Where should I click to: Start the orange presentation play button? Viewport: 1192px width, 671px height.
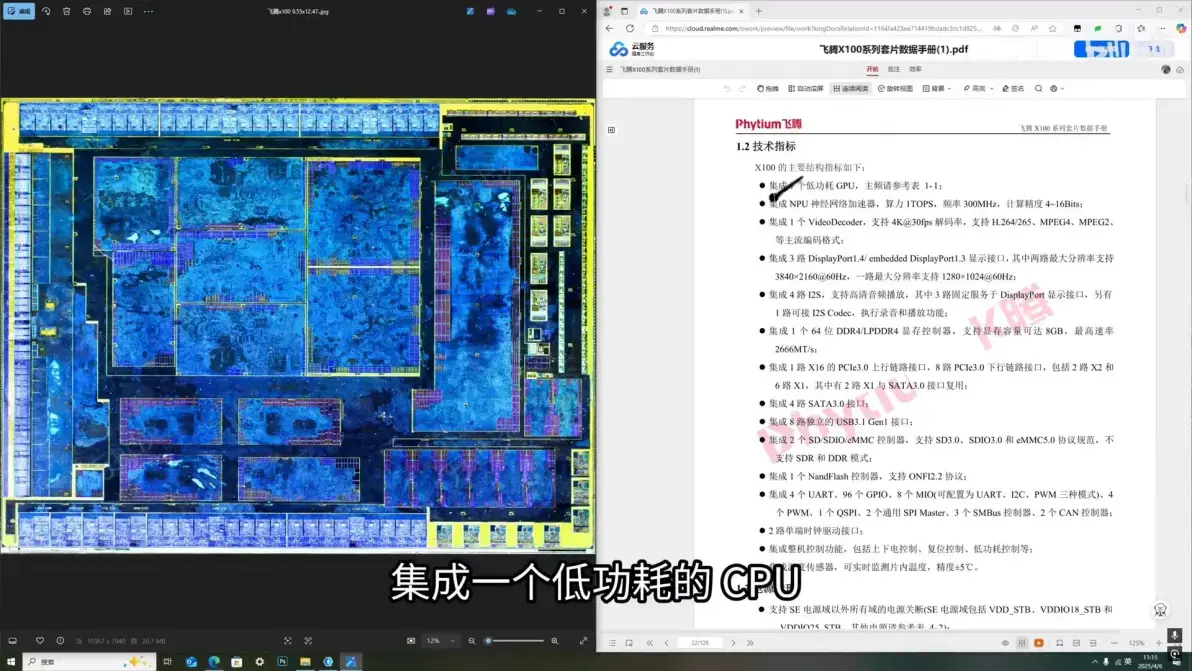click(x=1039, y=643)
